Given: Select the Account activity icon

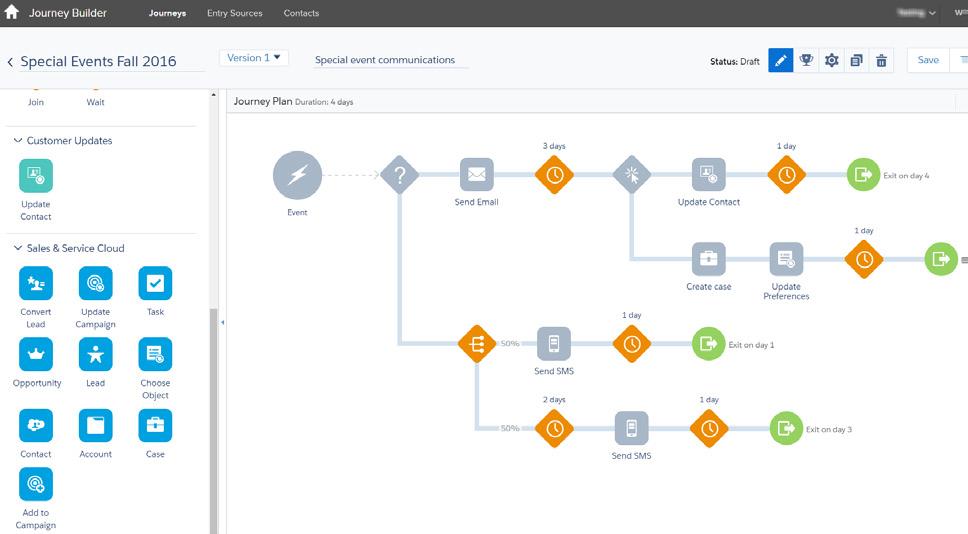Looking at the screenshot, I should (96, 425).
